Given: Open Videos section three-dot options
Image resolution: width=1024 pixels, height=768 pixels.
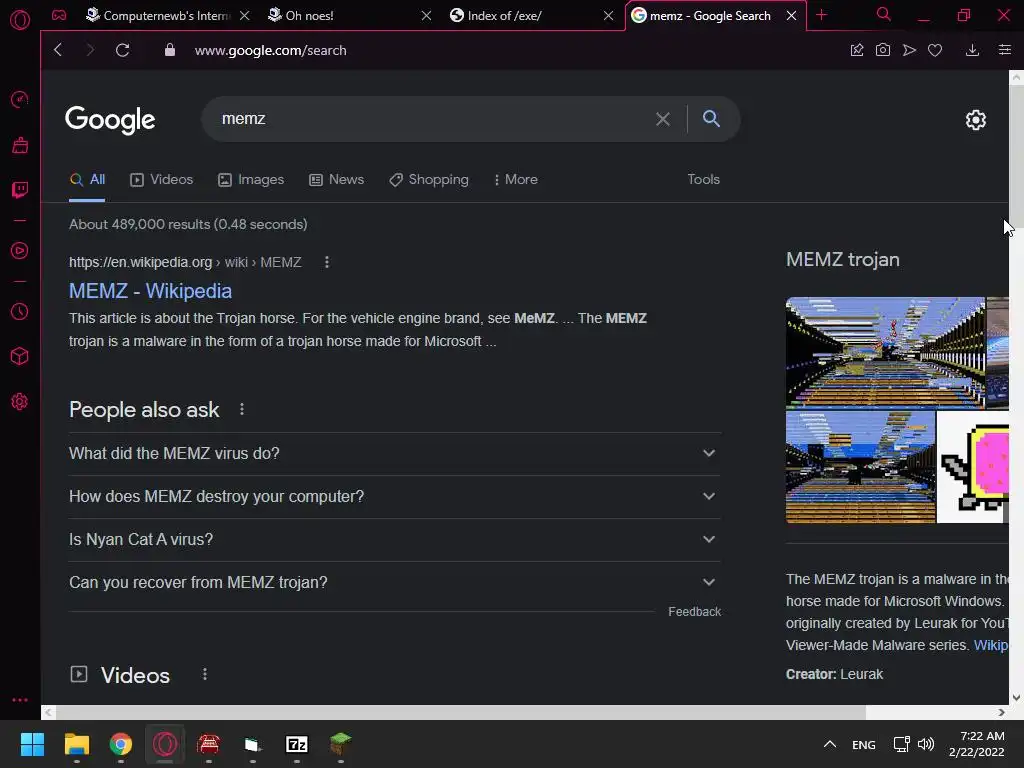Looking at the screenshot, I should 205,674.
